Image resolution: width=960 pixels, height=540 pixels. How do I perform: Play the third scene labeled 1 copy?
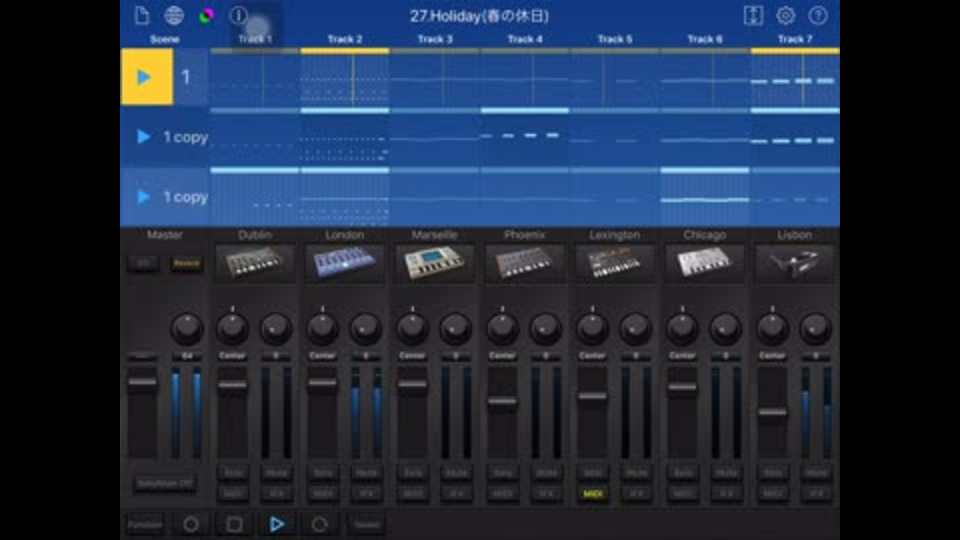point(143,197)
